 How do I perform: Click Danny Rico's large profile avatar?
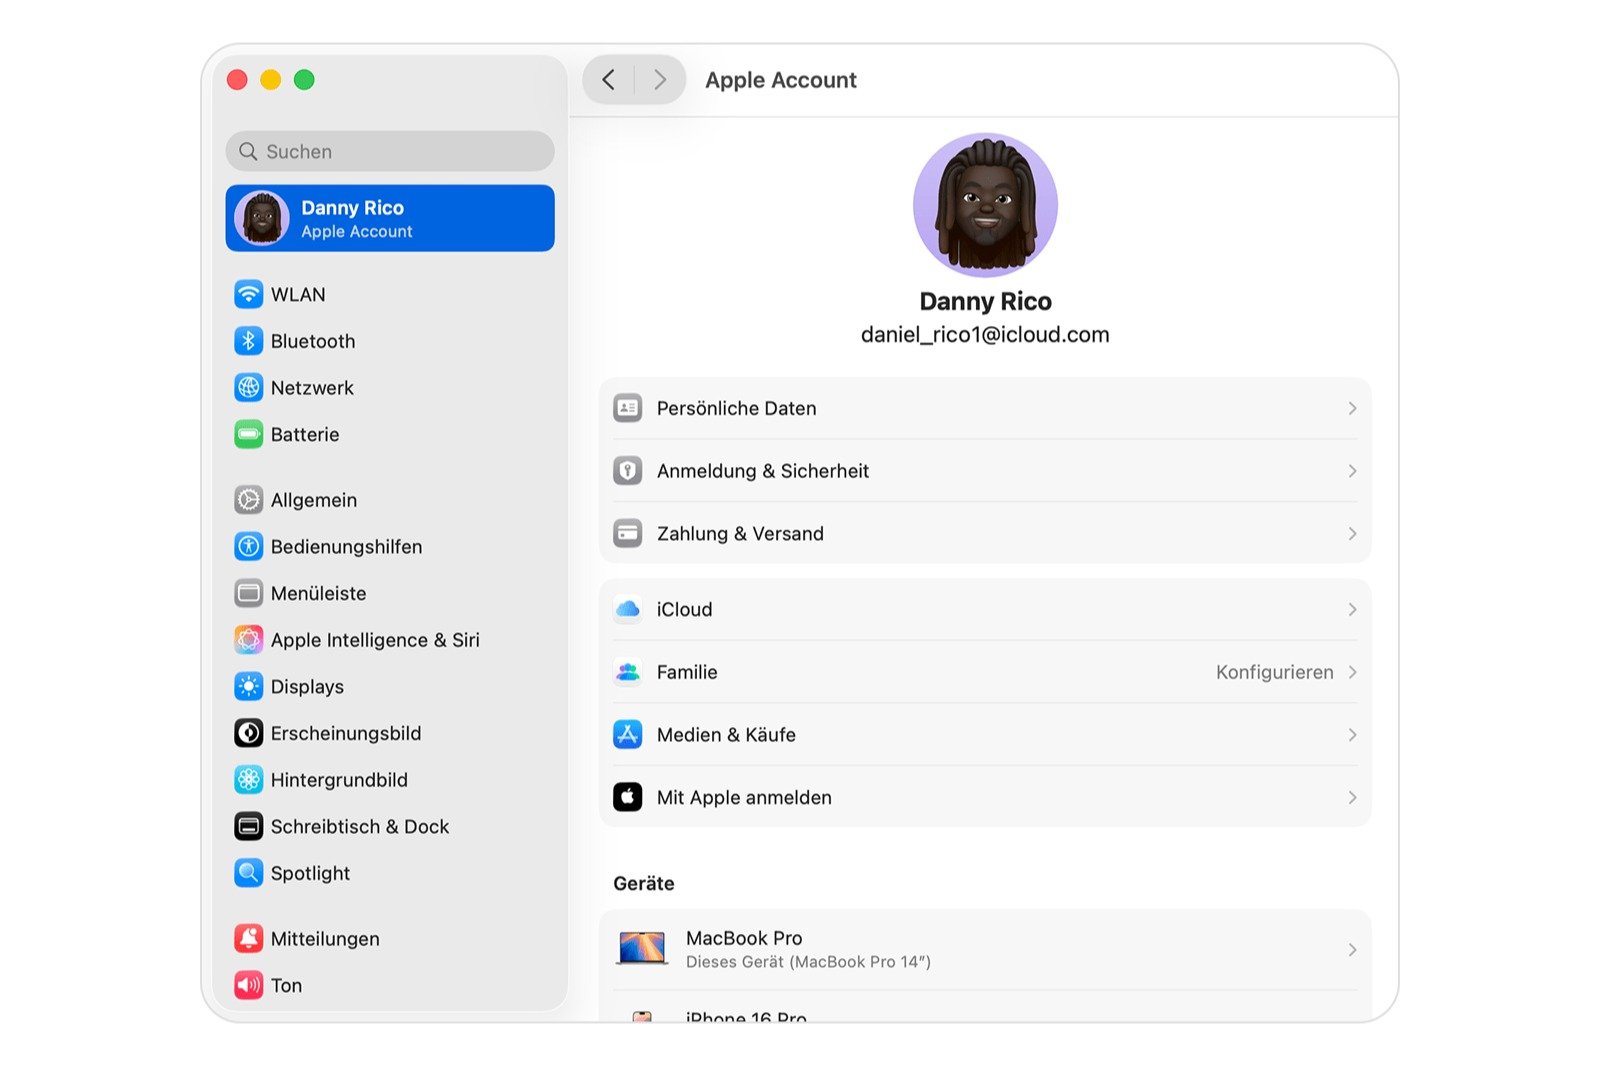[x=985, y=205]
